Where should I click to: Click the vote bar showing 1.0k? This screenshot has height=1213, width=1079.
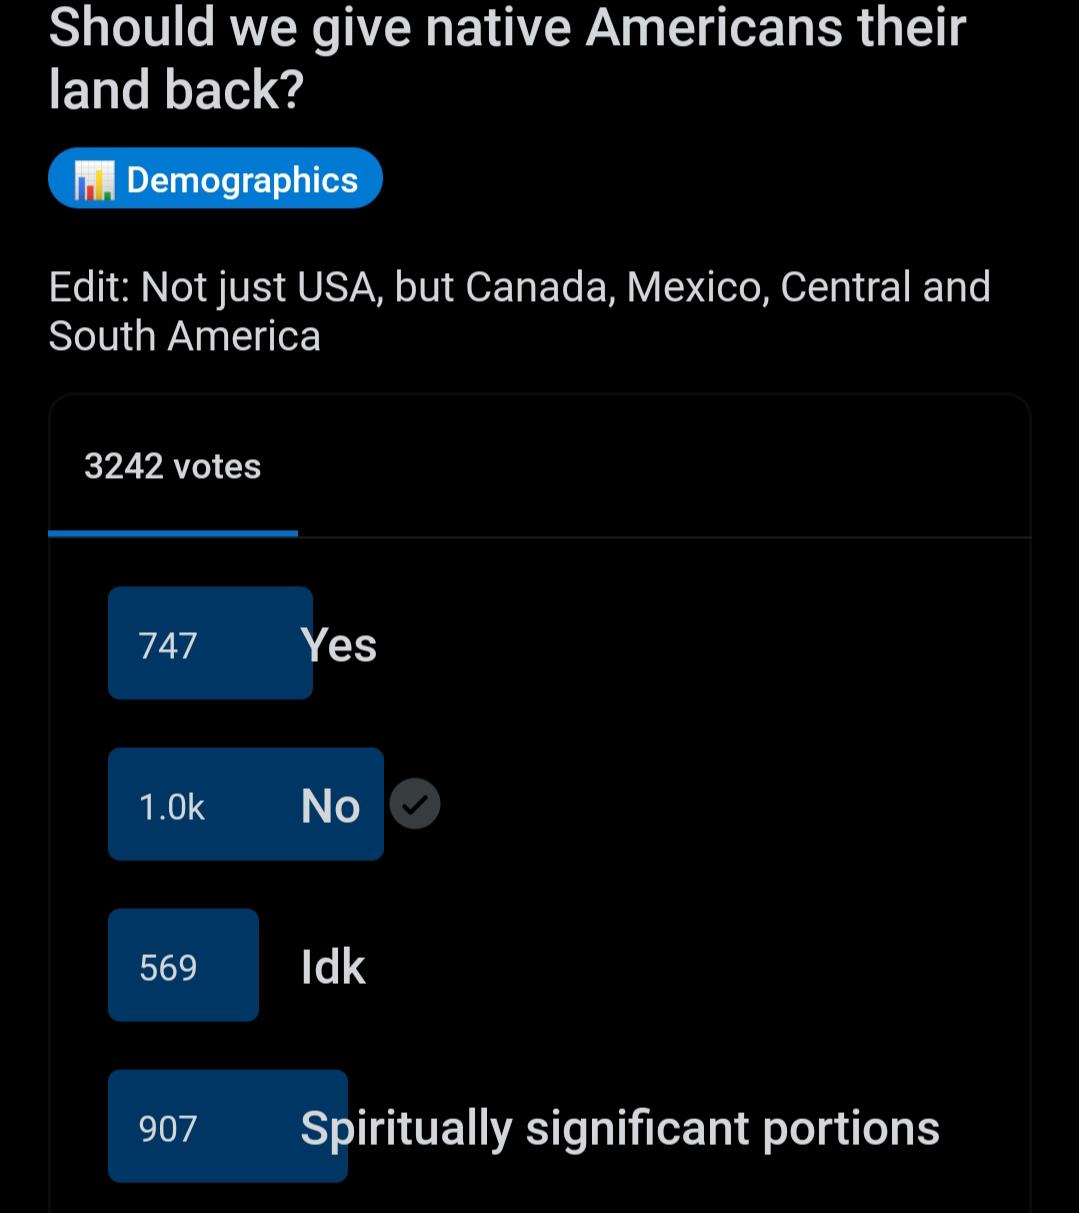pos(245,804)
